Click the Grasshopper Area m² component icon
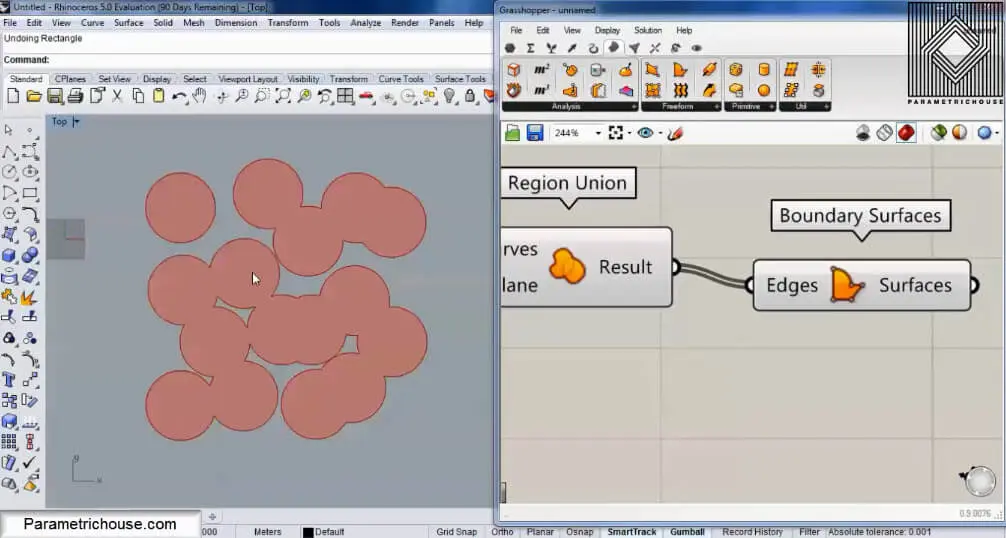 [x=541, y=69]
